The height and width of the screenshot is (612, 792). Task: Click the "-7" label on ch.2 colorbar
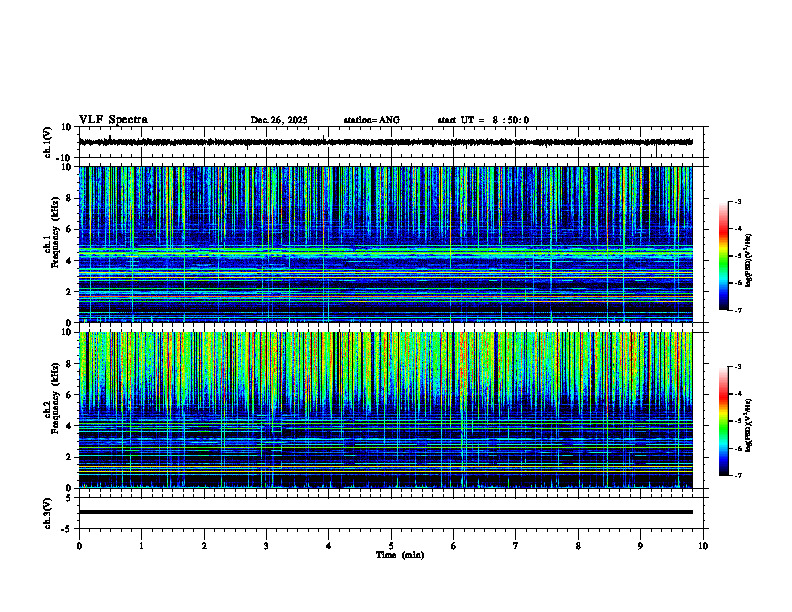click(738, 476)
